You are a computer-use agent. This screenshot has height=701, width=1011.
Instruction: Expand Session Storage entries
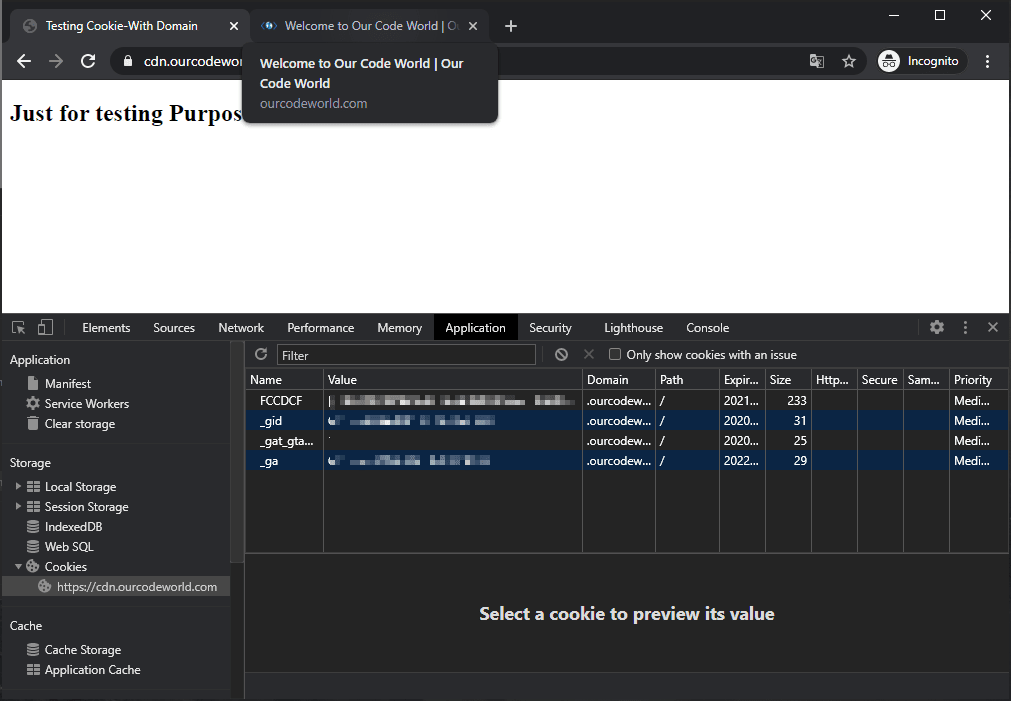pos(17,506)
